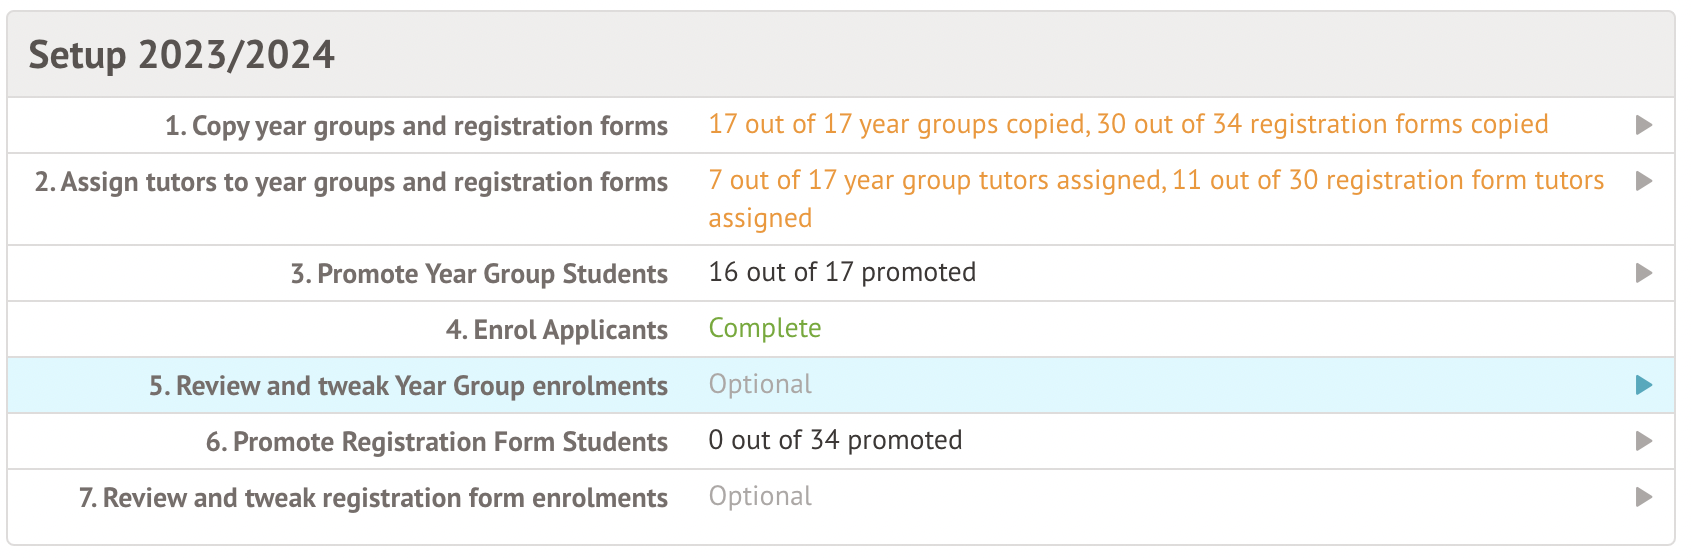Click arrow for Review registration form enrolments
Image resolution: width=1692 pixels, height=558 pixels.
[1643, 497]
